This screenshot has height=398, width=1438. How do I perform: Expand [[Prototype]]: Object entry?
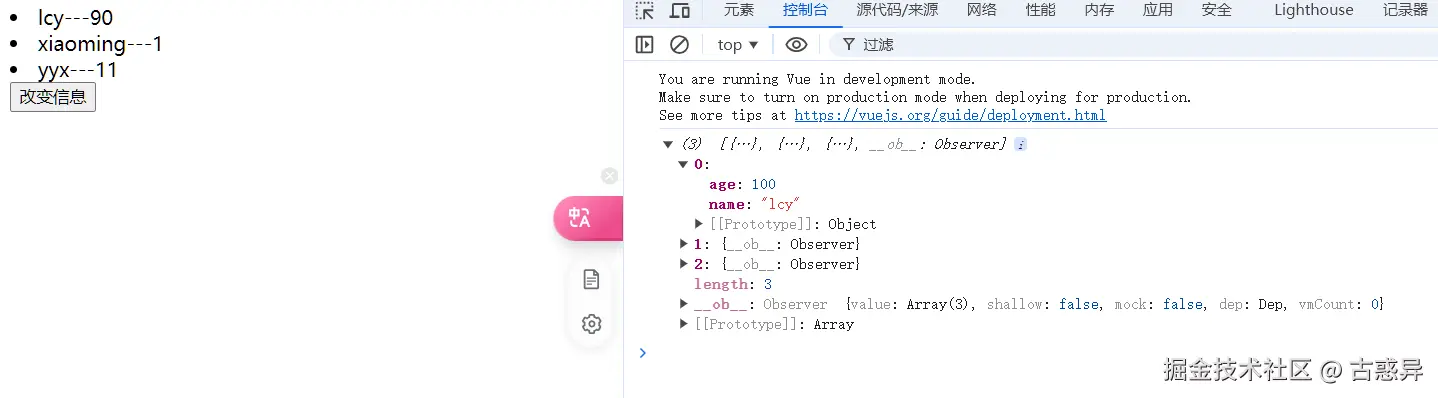[x=699, y=224]
